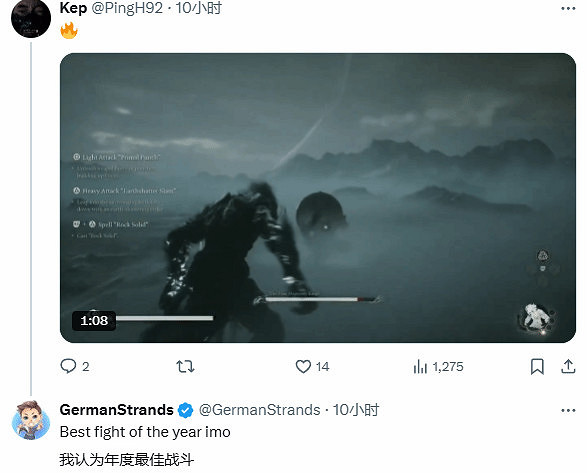Image resolution: width=587 pixels, height=473 pixels.
Task: Click the reply text 'Best fight of the year imo'
Action: [x=145, y=432]
